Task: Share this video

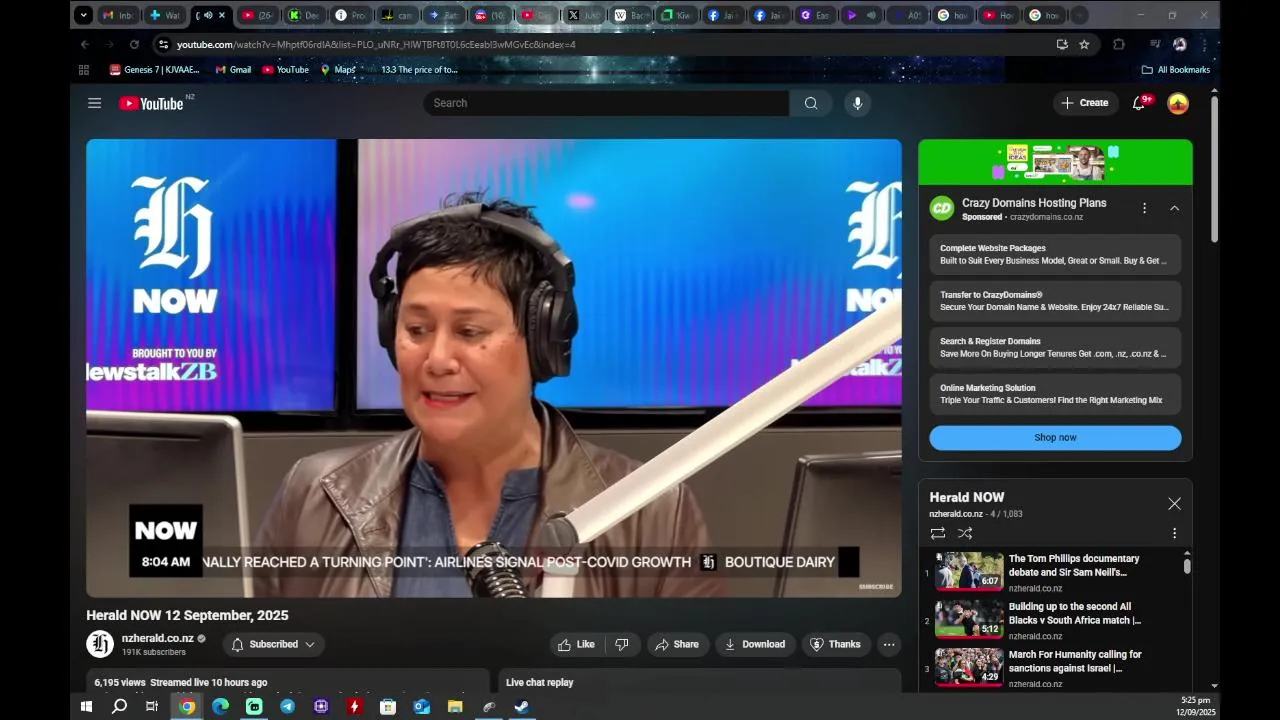Action: click(x=677, y=644)
